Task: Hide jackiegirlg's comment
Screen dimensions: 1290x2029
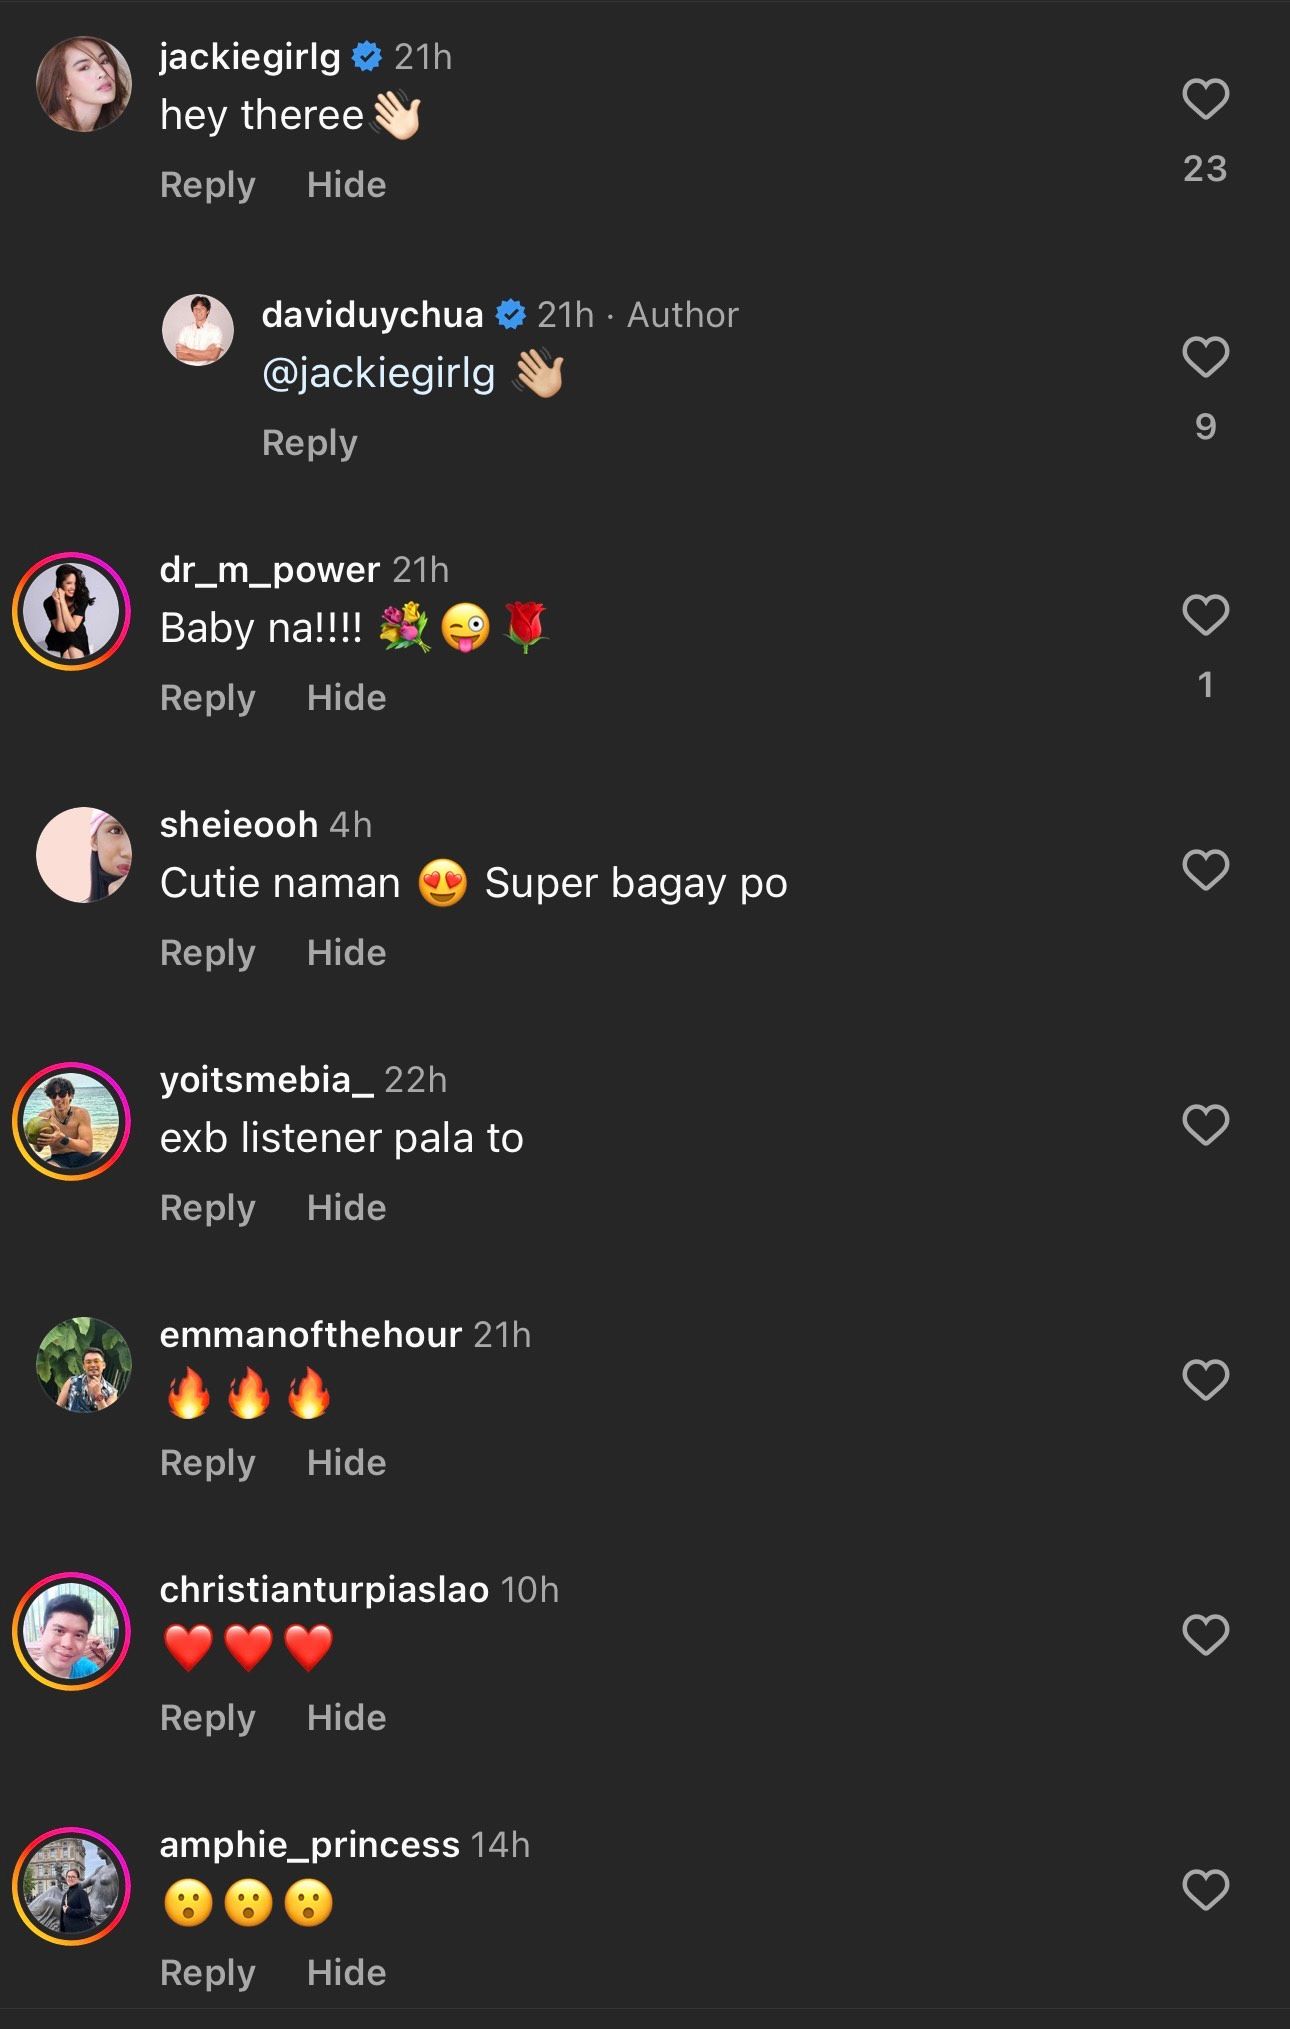Action: pos(346,185)
